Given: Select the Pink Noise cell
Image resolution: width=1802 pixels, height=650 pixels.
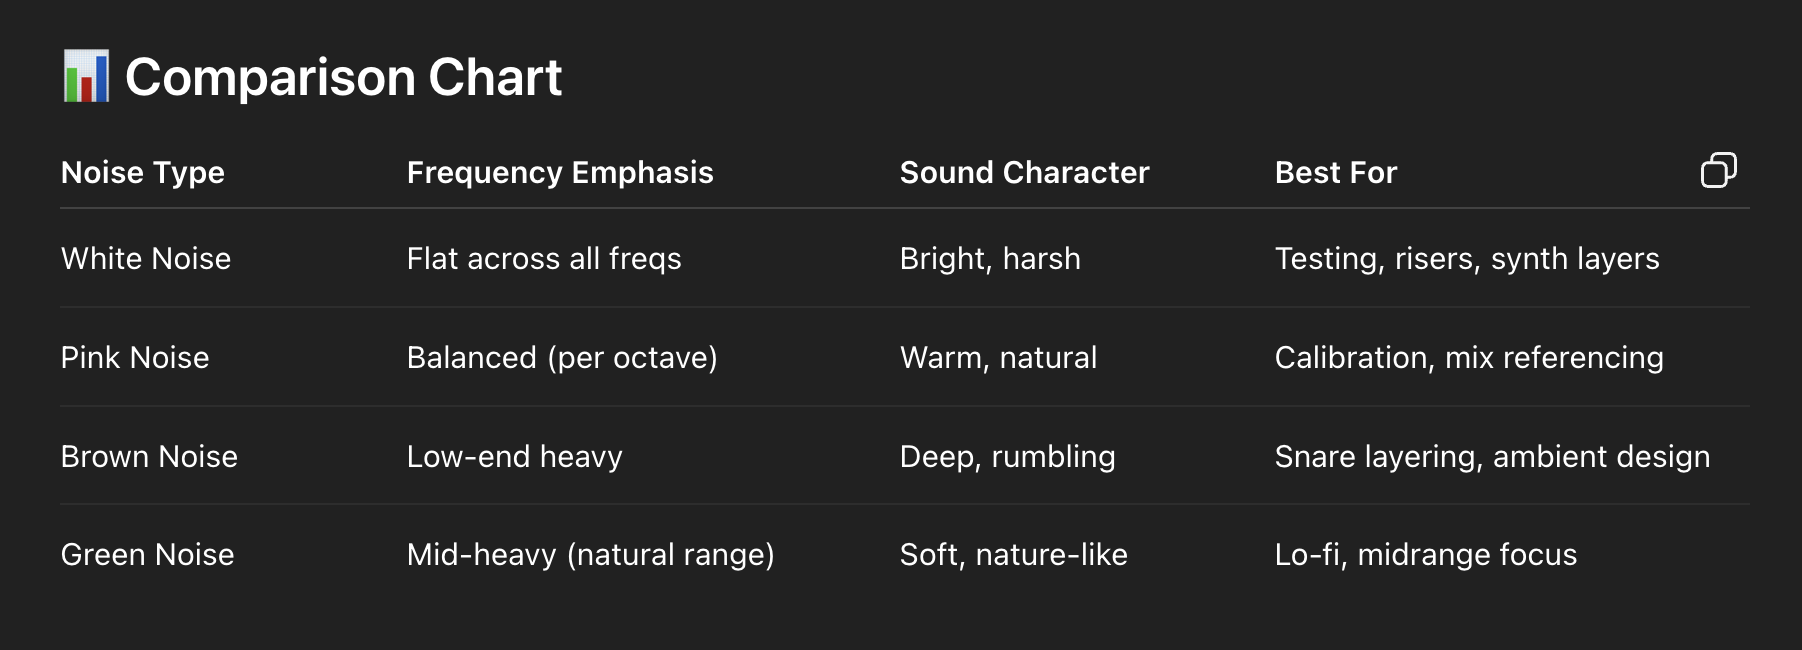Looking at the screenshot, I should pyautogui.click(x=135, y=358).
